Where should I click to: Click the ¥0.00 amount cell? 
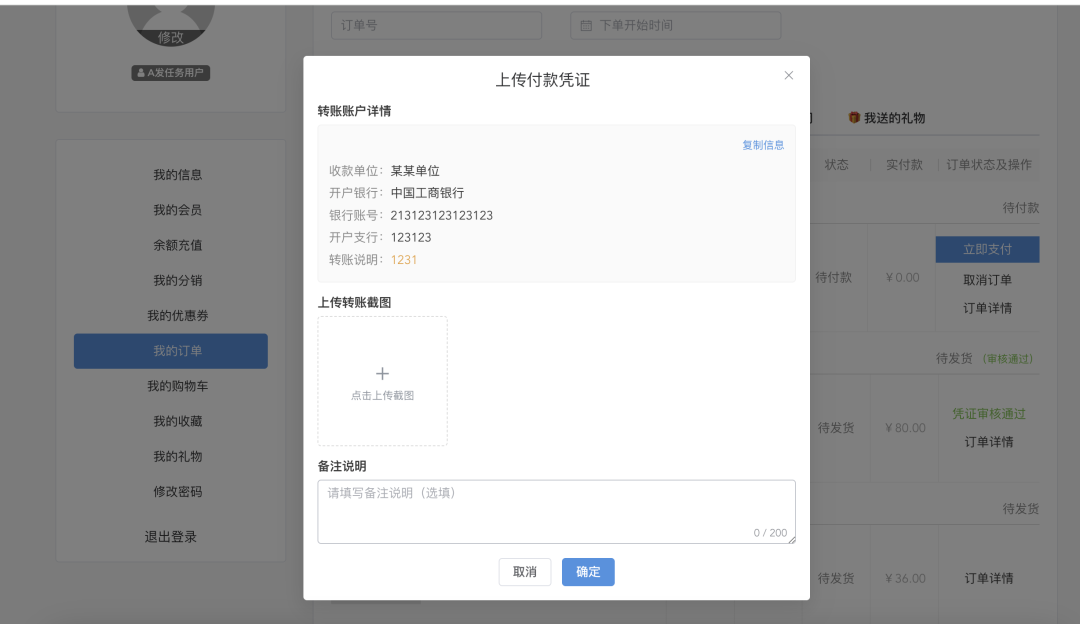pos(902,278)
